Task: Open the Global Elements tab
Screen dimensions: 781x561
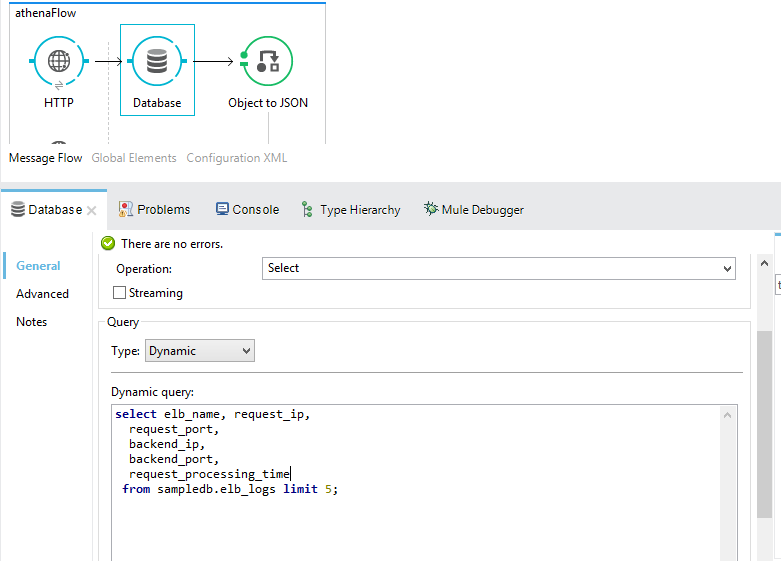Action: click(x=134, y=158)
